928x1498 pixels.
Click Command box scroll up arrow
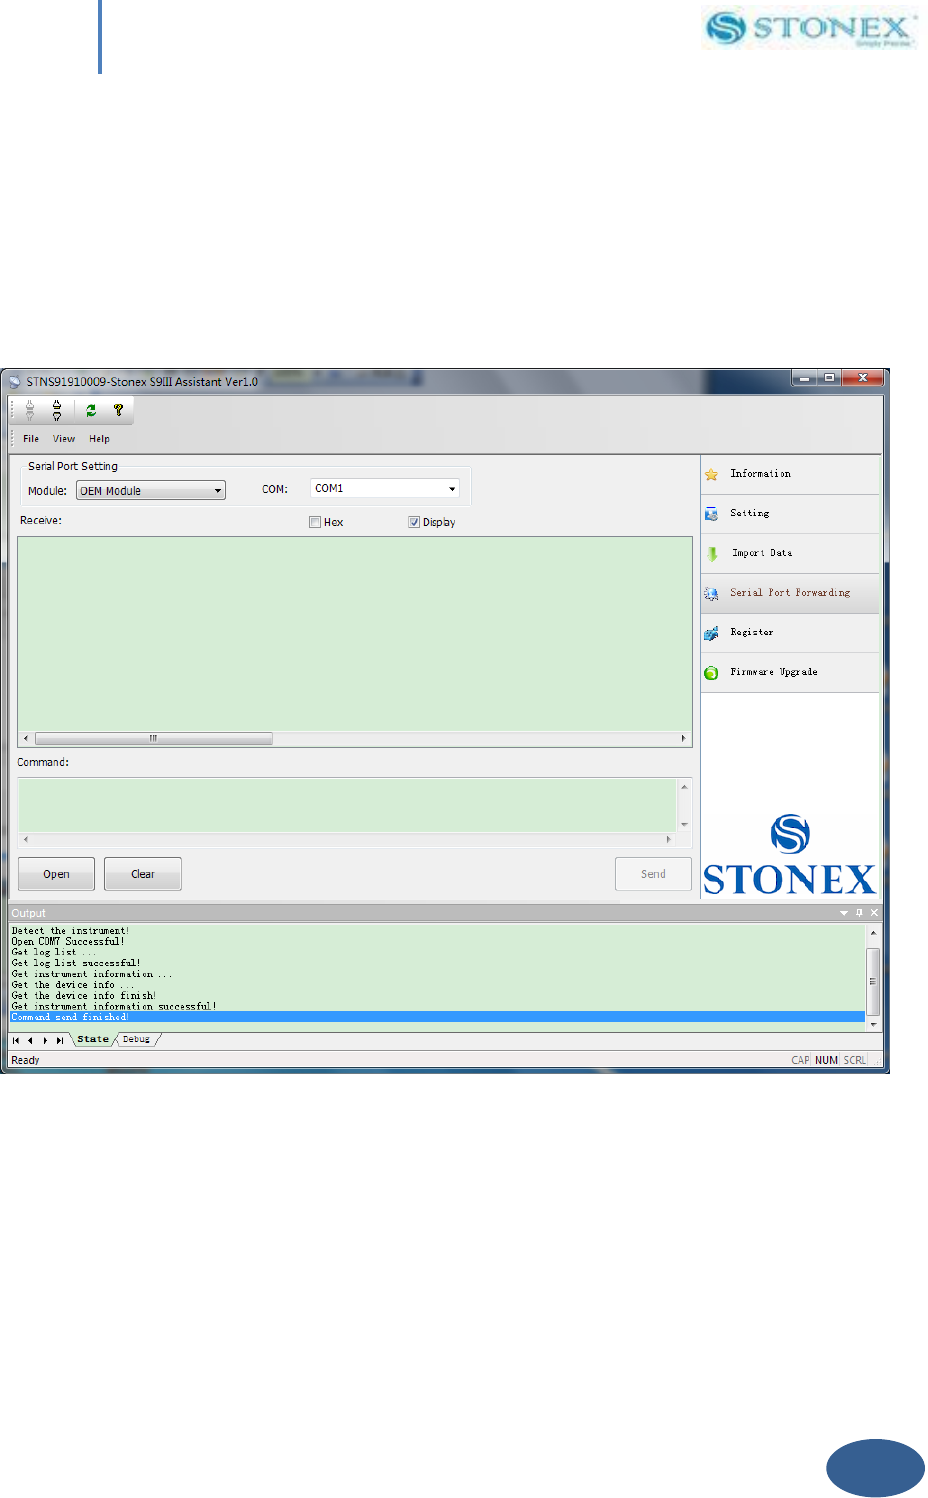point(684,787)
